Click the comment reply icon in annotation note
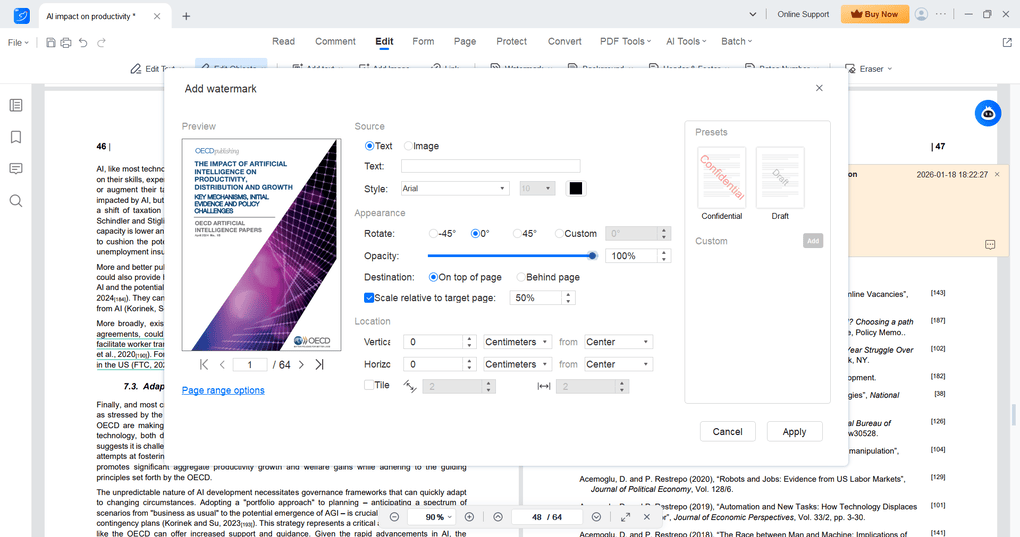 (x=990, y=245)
